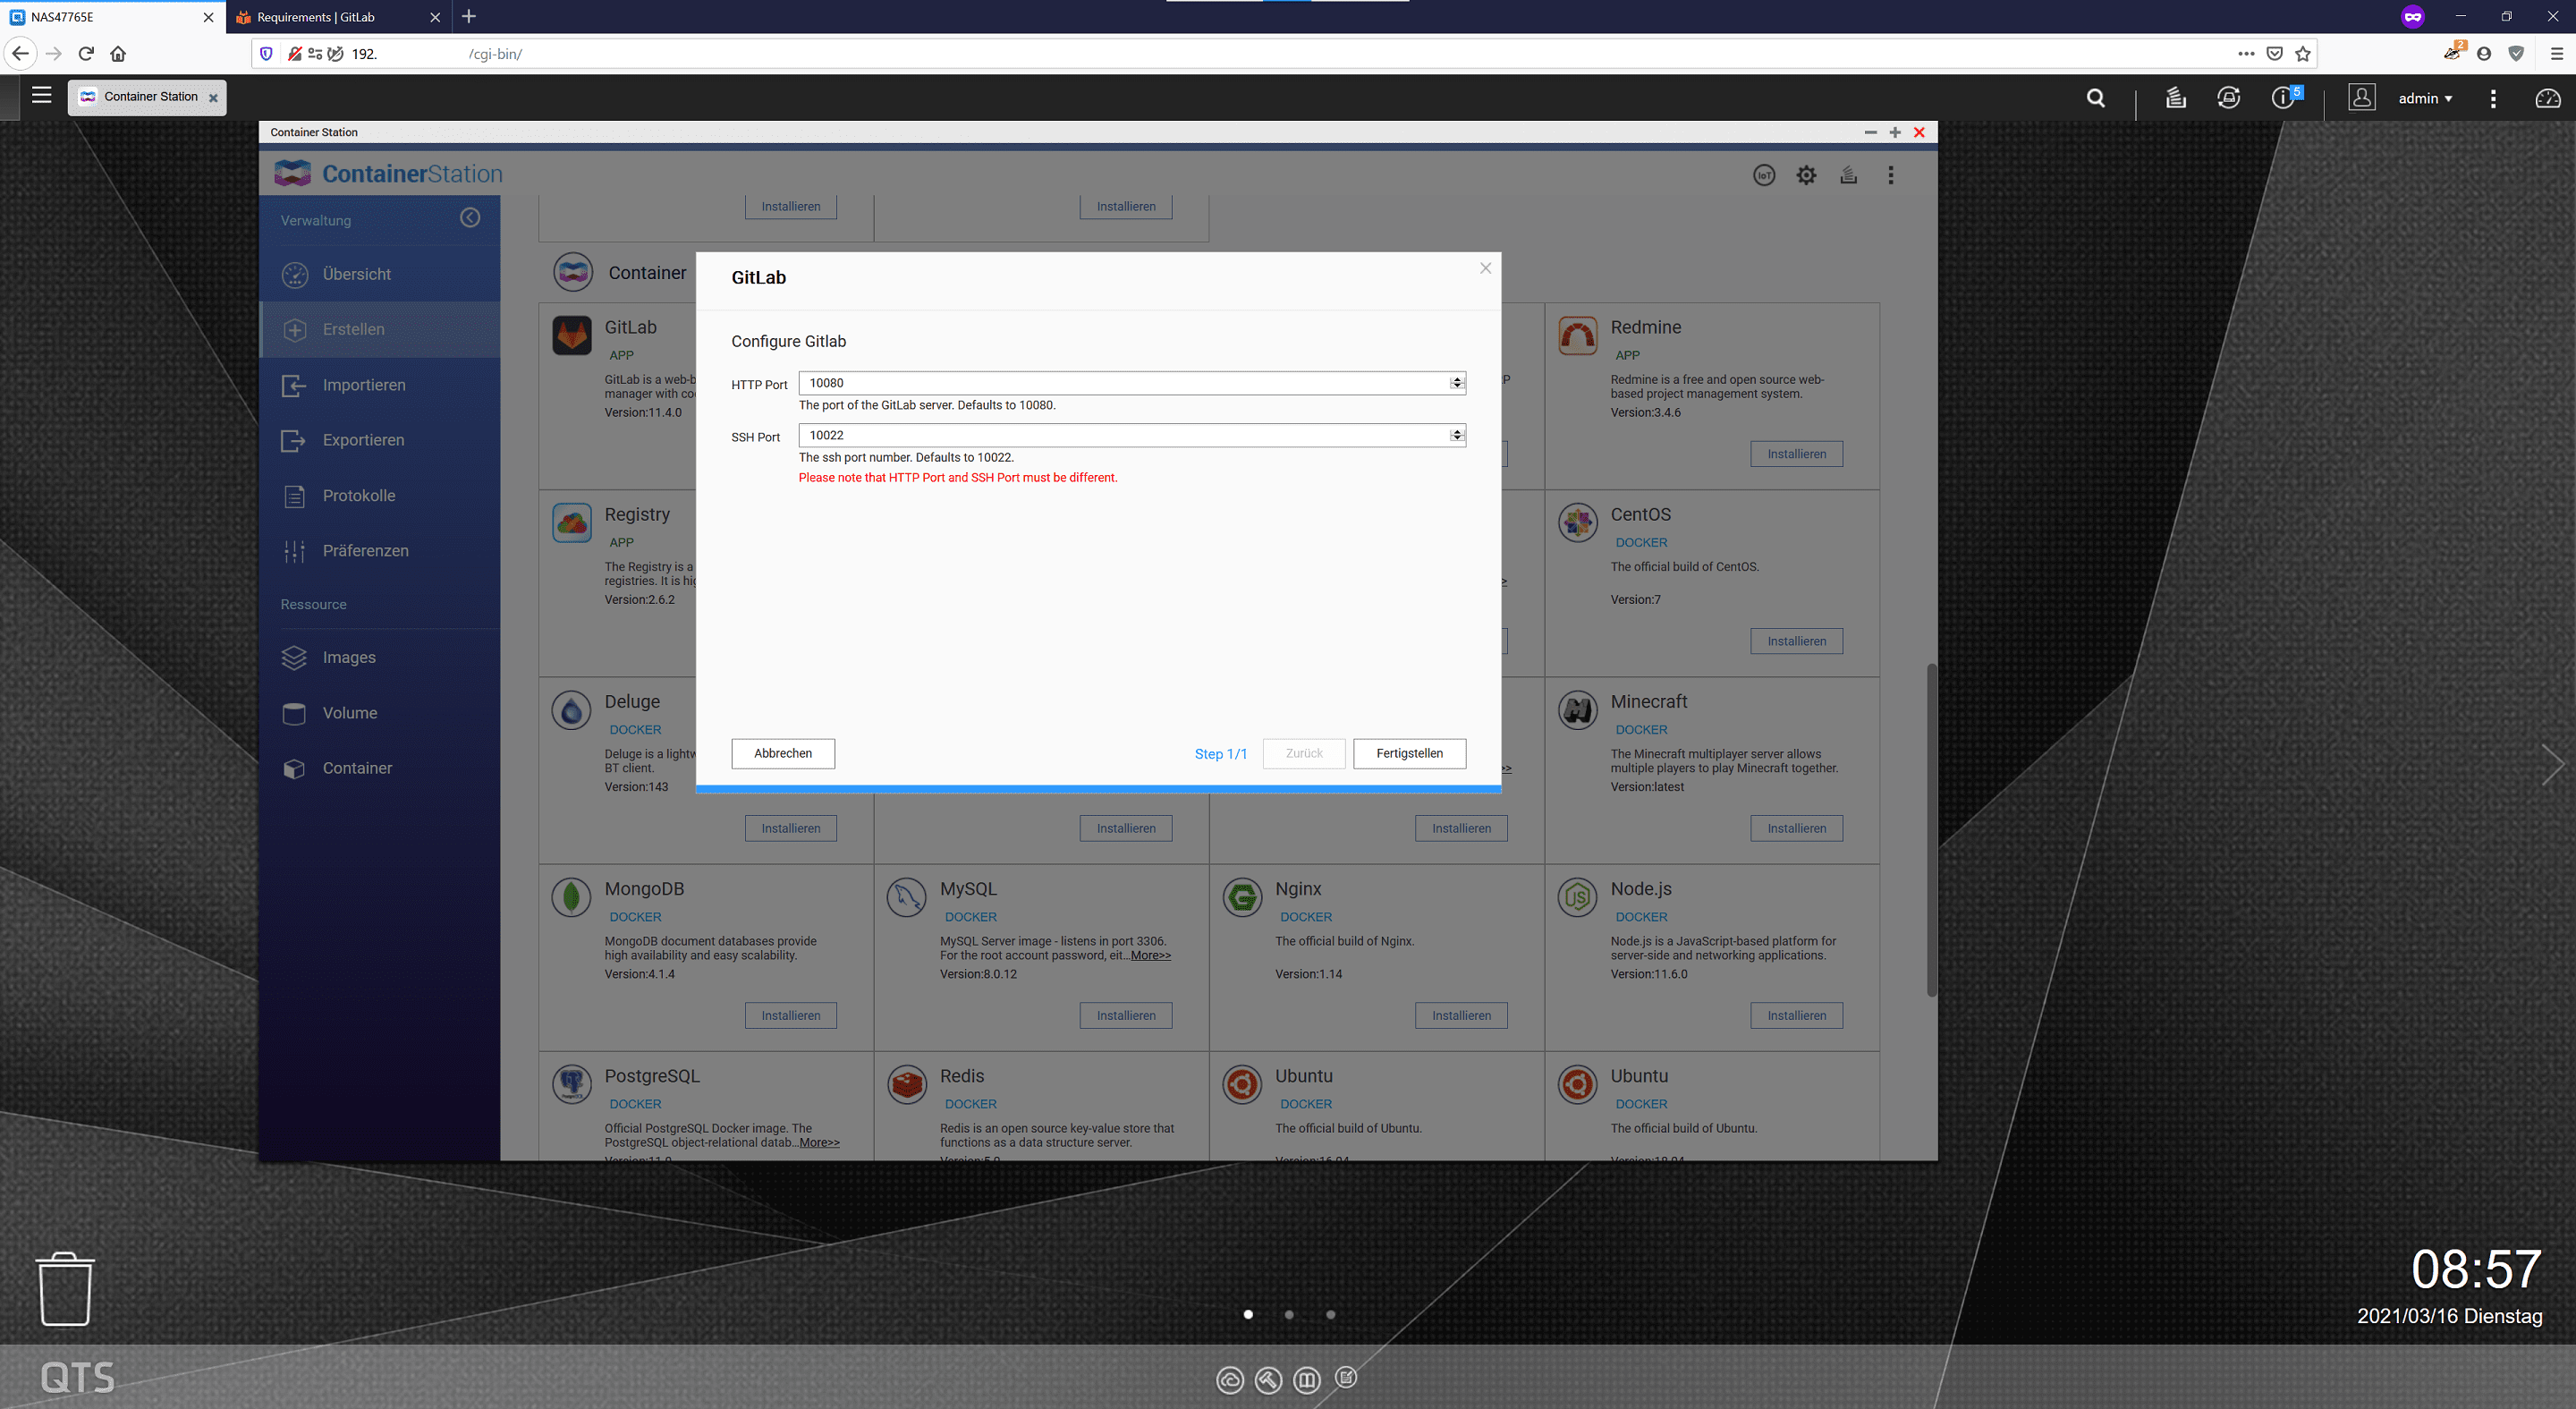Open Container Station settings gear icon
Image resolution: width=2576 pixels, height=1409 pixels.
pyautogui.click(x=1806, y=175)
